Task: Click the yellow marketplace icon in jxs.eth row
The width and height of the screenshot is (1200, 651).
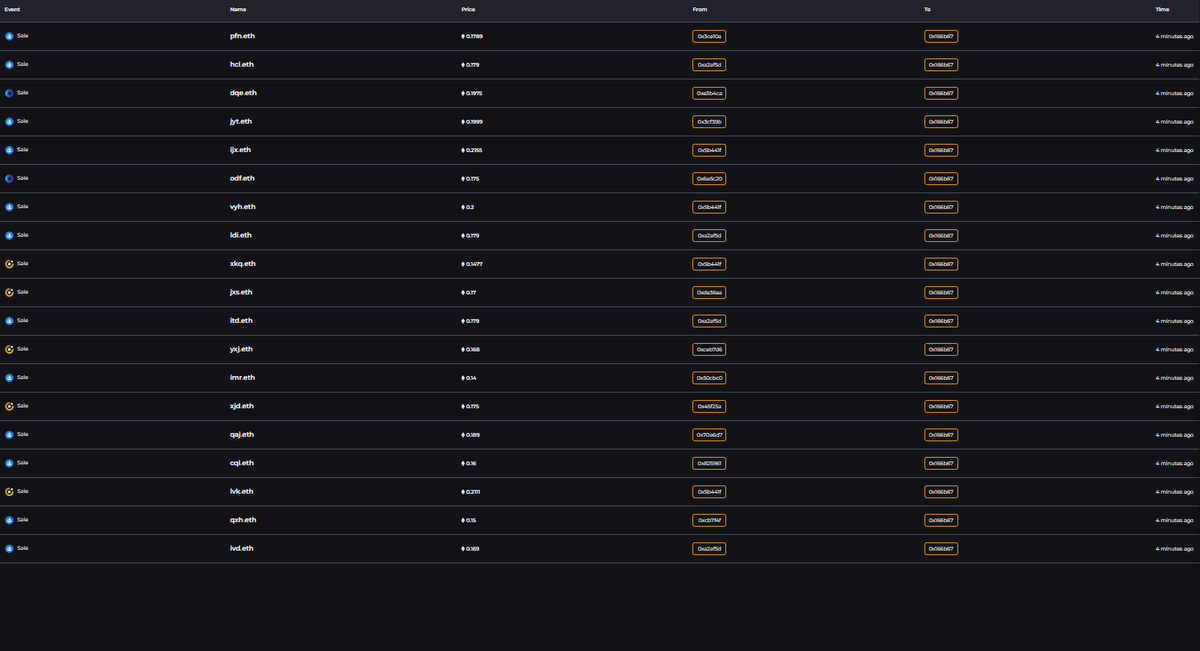Action: coord(10,292)
